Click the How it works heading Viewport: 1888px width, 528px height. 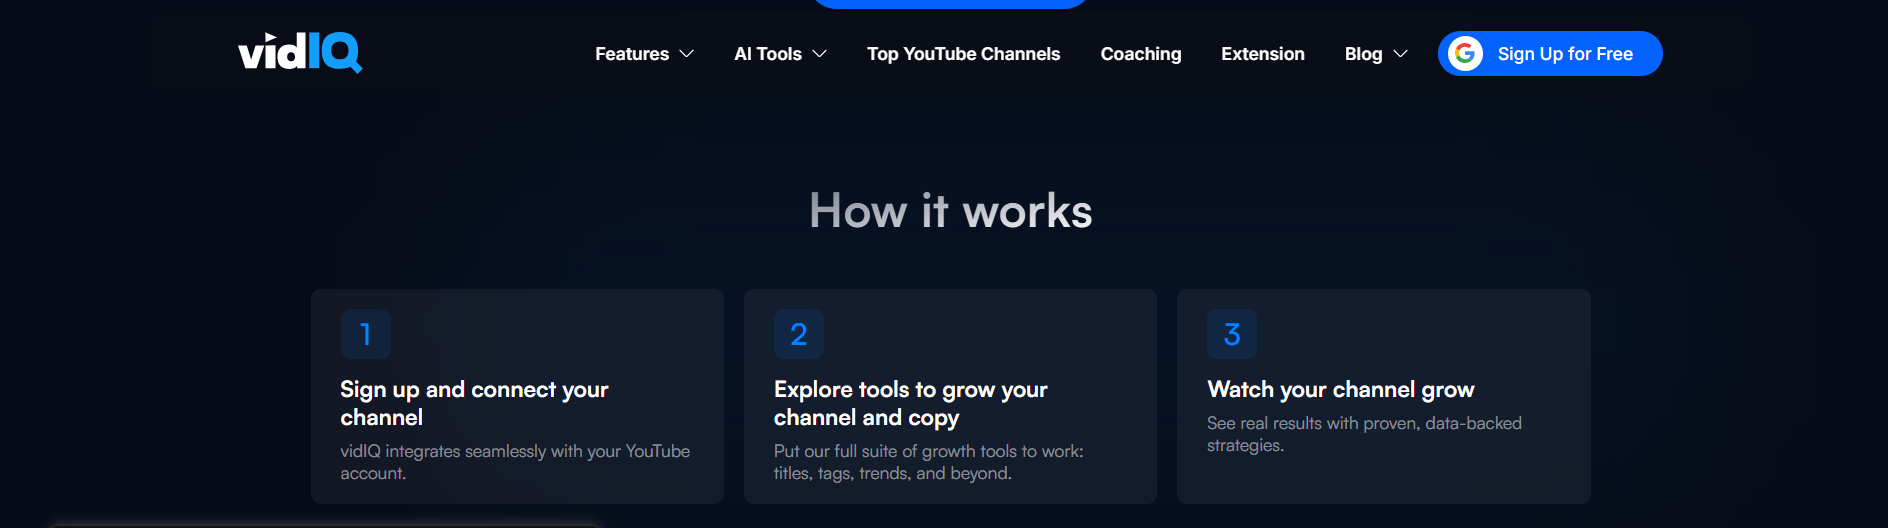(950, 211)
